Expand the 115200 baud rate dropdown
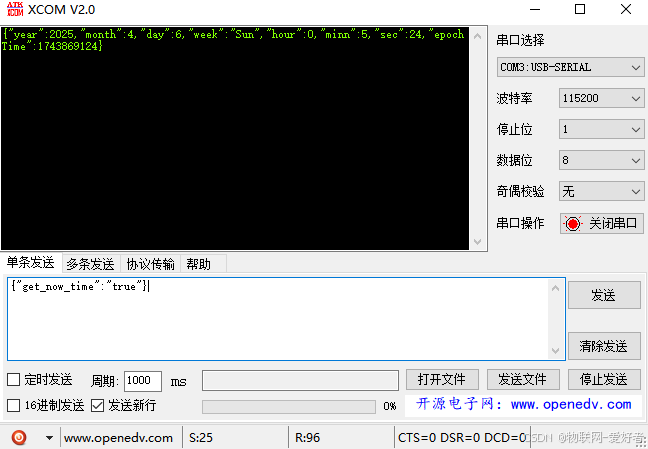Image resolution: width=648 pixels, height=449 pixels. (x=601, y=98)
